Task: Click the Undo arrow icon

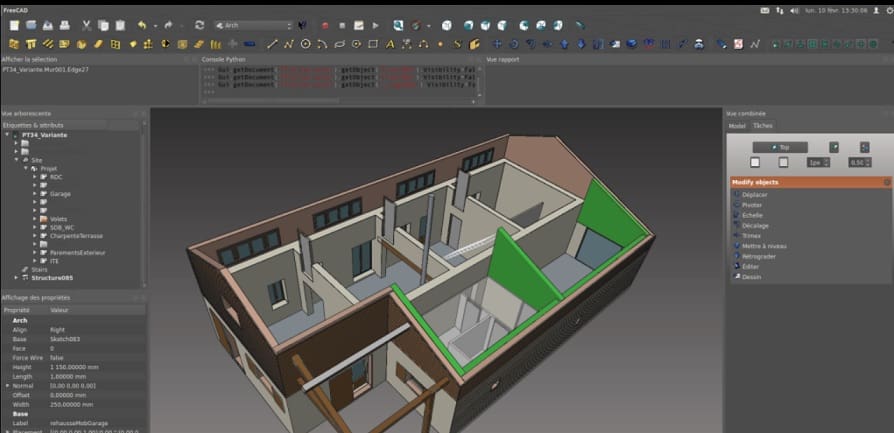Action: pos(142,25)
